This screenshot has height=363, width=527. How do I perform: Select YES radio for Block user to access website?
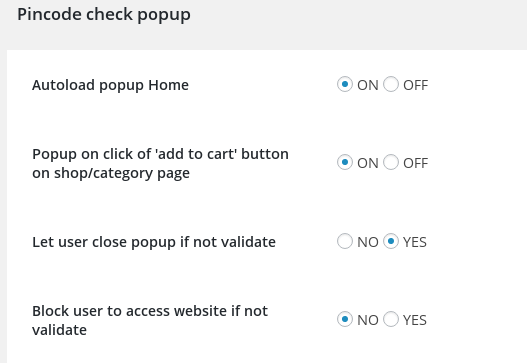coord(391,319)
